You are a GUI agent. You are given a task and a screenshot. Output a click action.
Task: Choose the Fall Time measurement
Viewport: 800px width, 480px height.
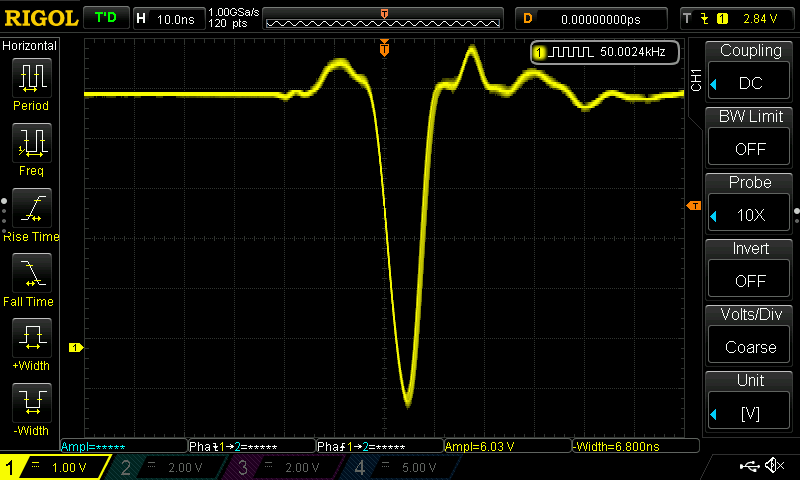coord(31,275)
